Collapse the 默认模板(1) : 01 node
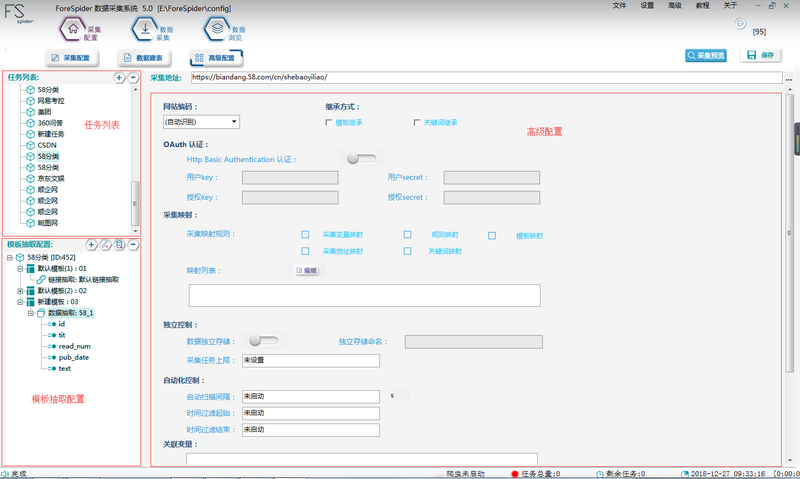This screenshot has width=800, height=479. point(20,269)
